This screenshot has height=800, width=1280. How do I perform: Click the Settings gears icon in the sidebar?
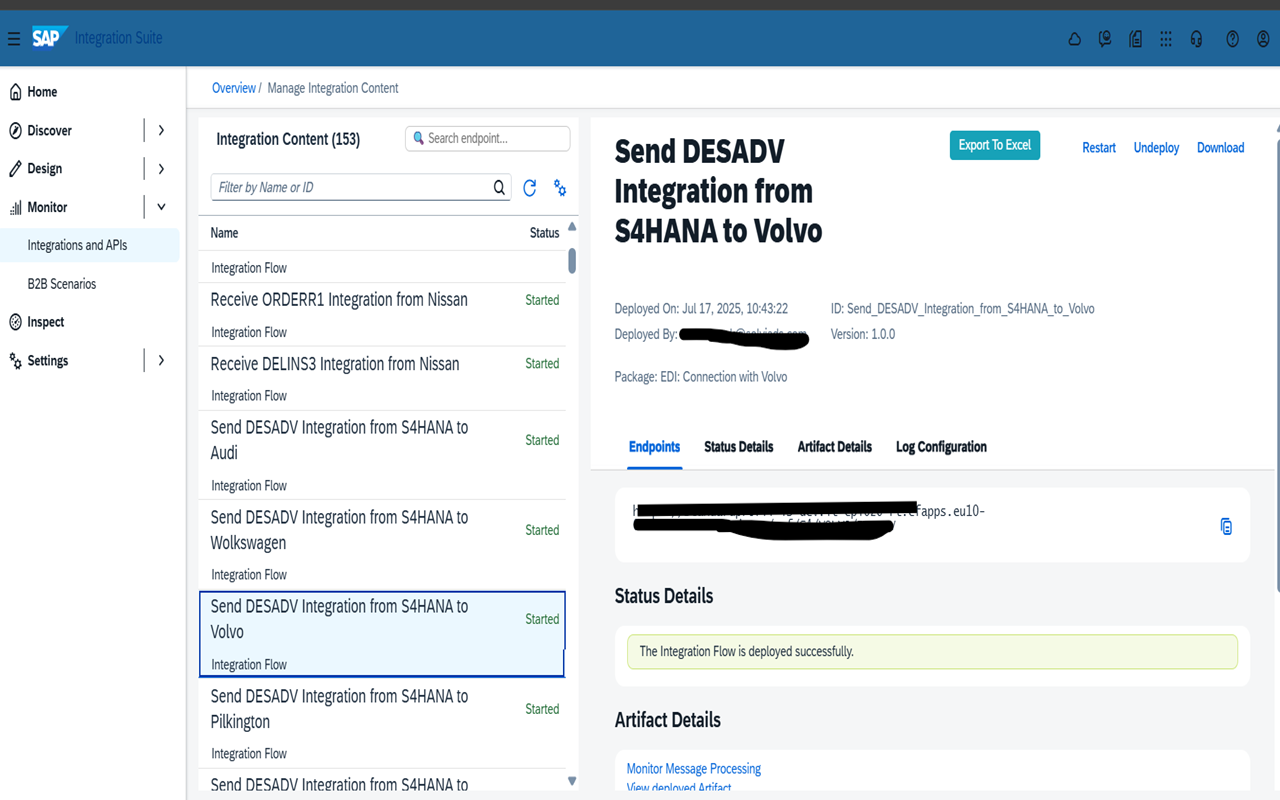pyautogui.click(x=15, y=361)
